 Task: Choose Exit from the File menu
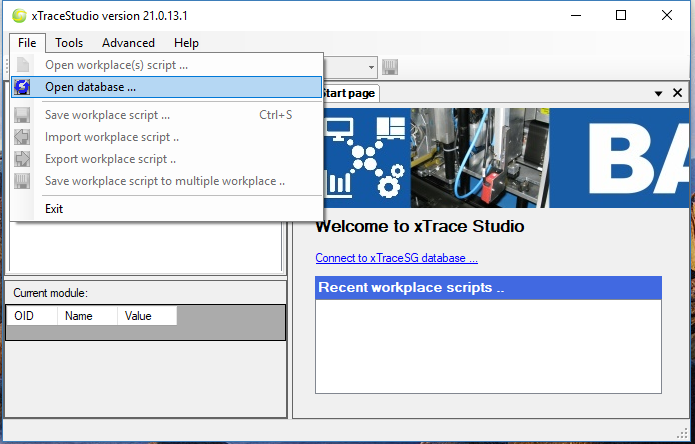(x=54, y=209)
